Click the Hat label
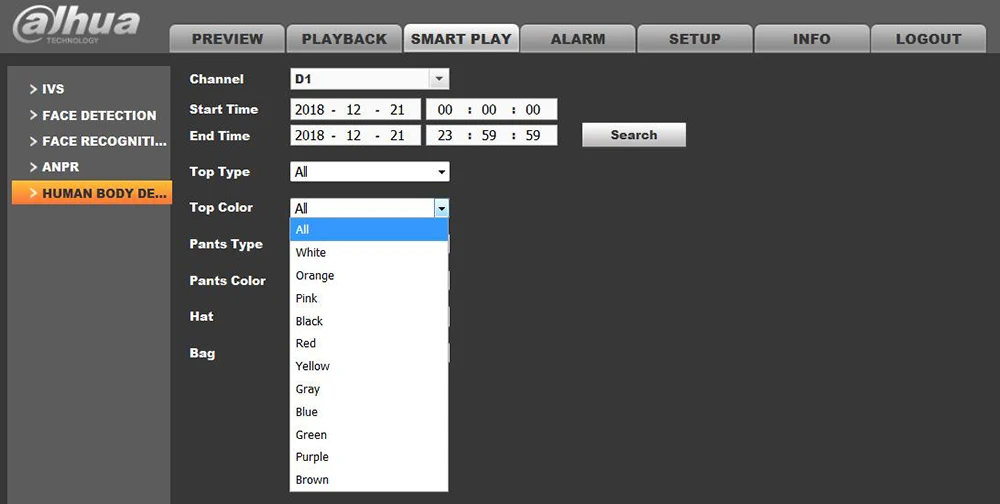The height and width of the screenshot is (504, 1000). (x=202, y=316)
